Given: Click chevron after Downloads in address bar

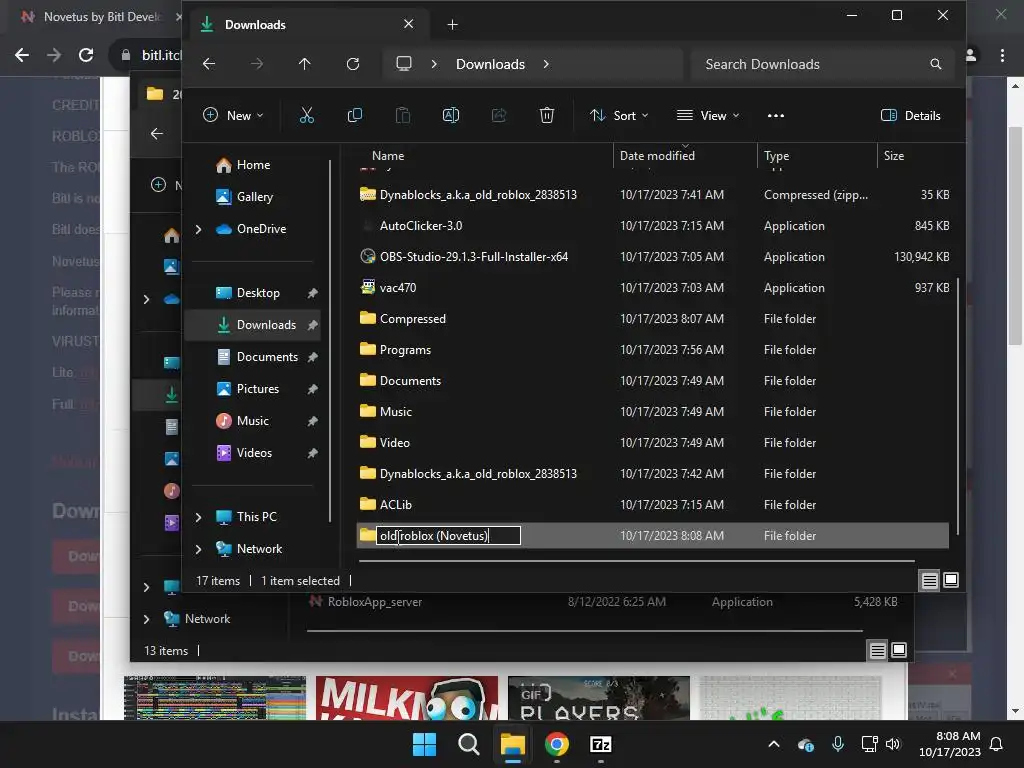Looking at the screenshot, I should pyautogui.click(x=546, y=64).
